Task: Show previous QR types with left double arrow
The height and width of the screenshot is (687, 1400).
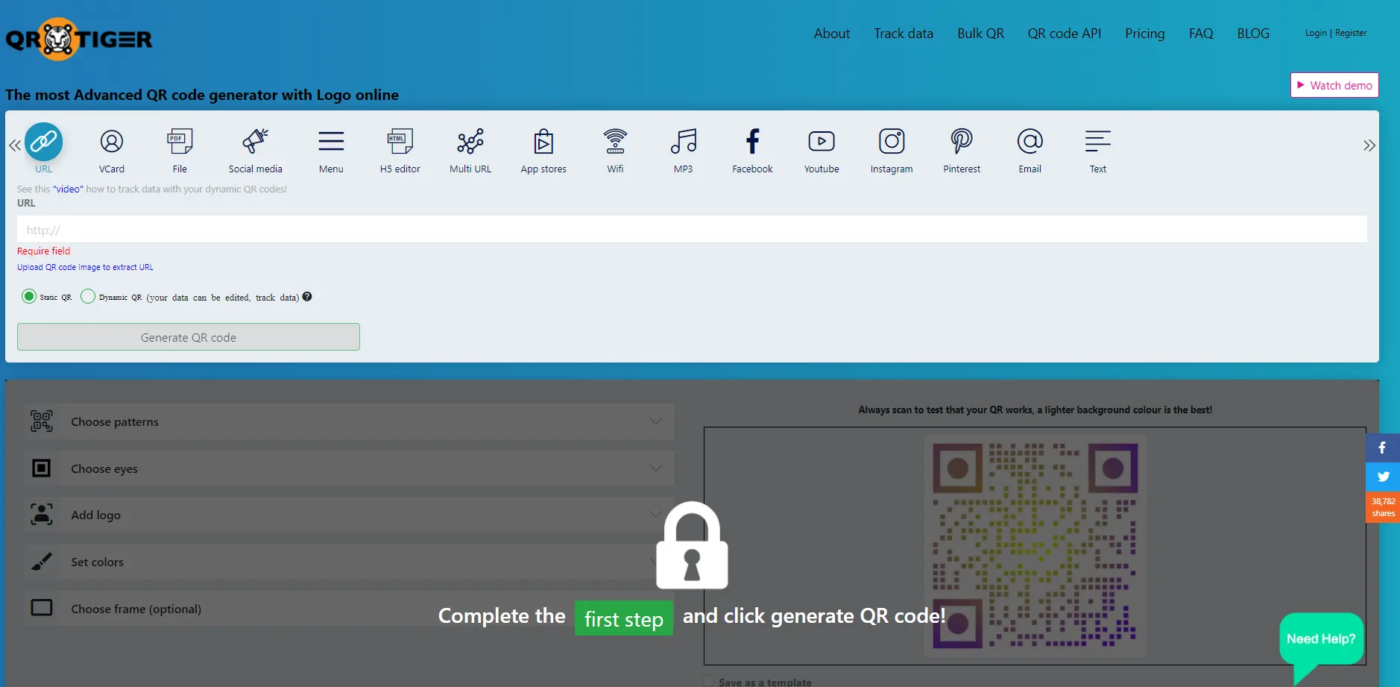Action: click(x=15, y=146)
